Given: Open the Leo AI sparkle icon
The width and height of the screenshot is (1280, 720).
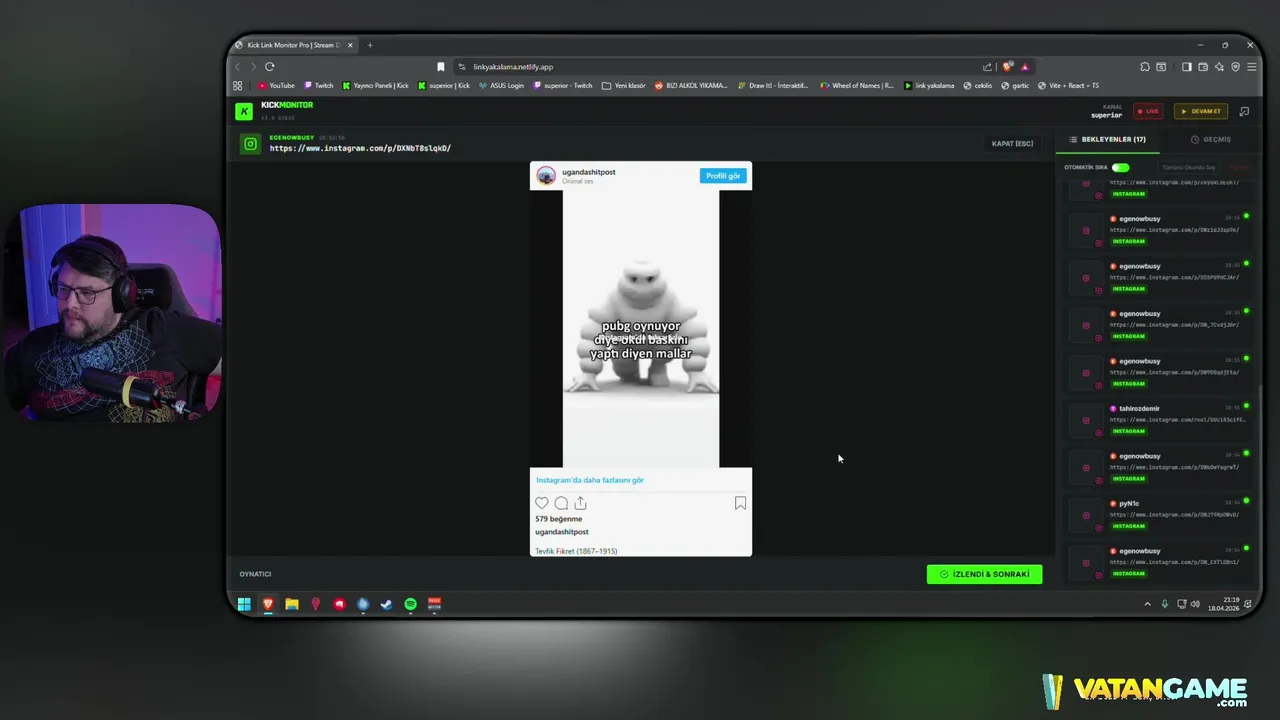Looking at the screenshot, I should coord(1219,67).
